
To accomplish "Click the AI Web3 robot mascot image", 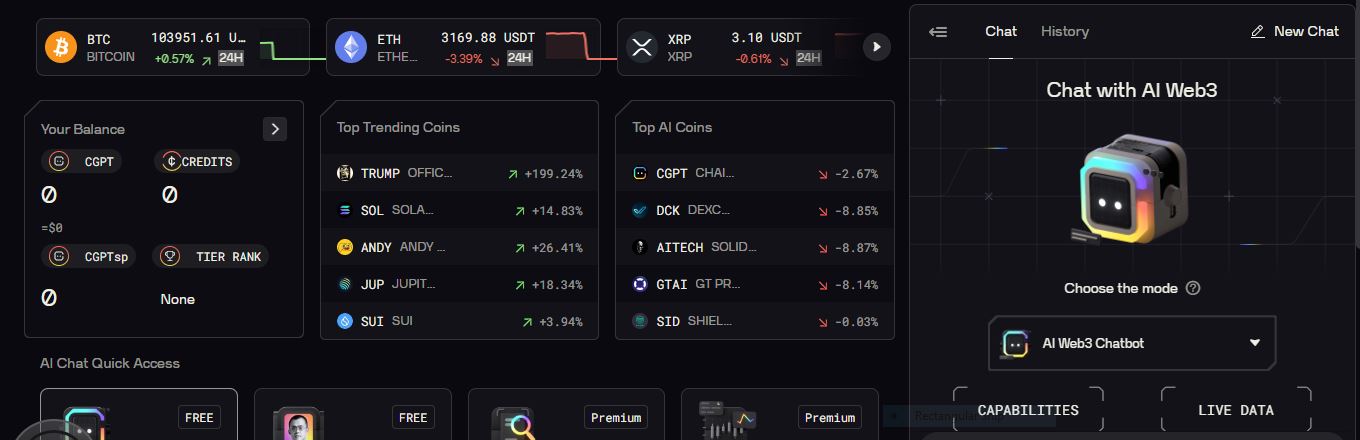I will 1131,190.
